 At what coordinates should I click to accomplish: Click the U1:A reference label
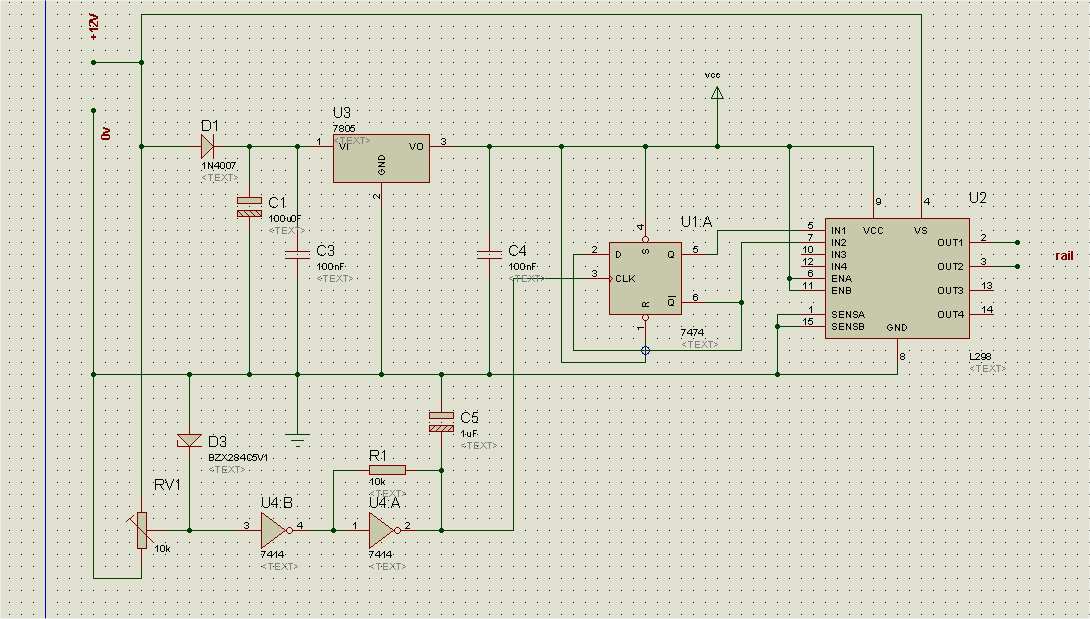(x=697, y=222)
